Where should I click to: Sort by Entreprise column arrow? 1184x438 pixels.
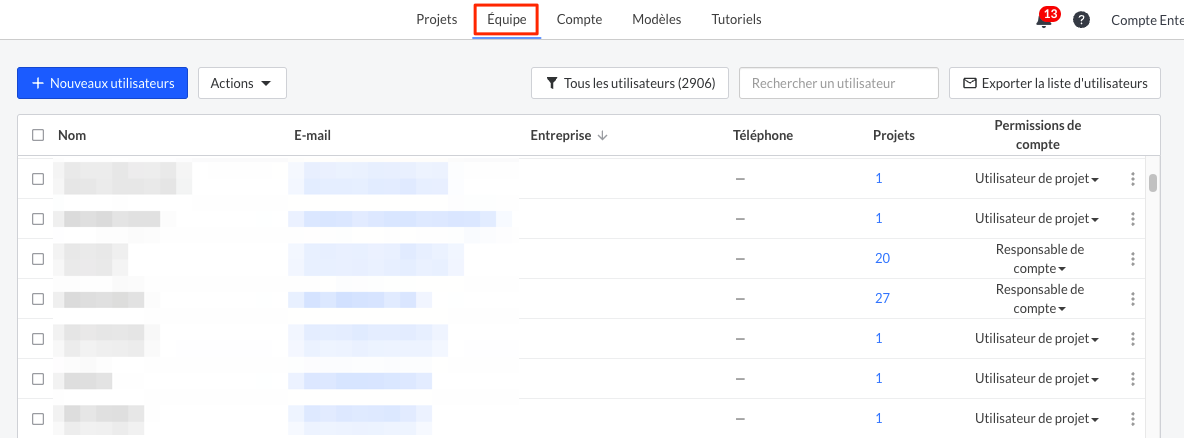coord(602,136)
